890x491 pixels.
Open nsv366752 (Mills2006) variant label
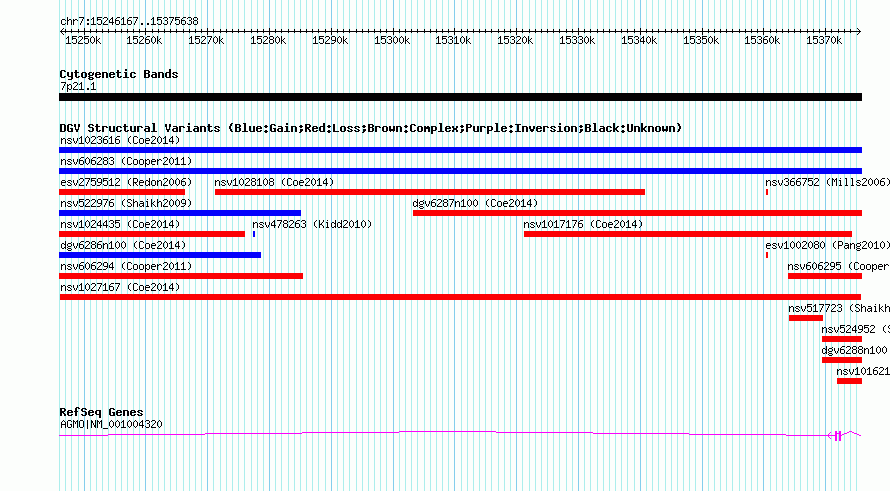tap(828, 182)
